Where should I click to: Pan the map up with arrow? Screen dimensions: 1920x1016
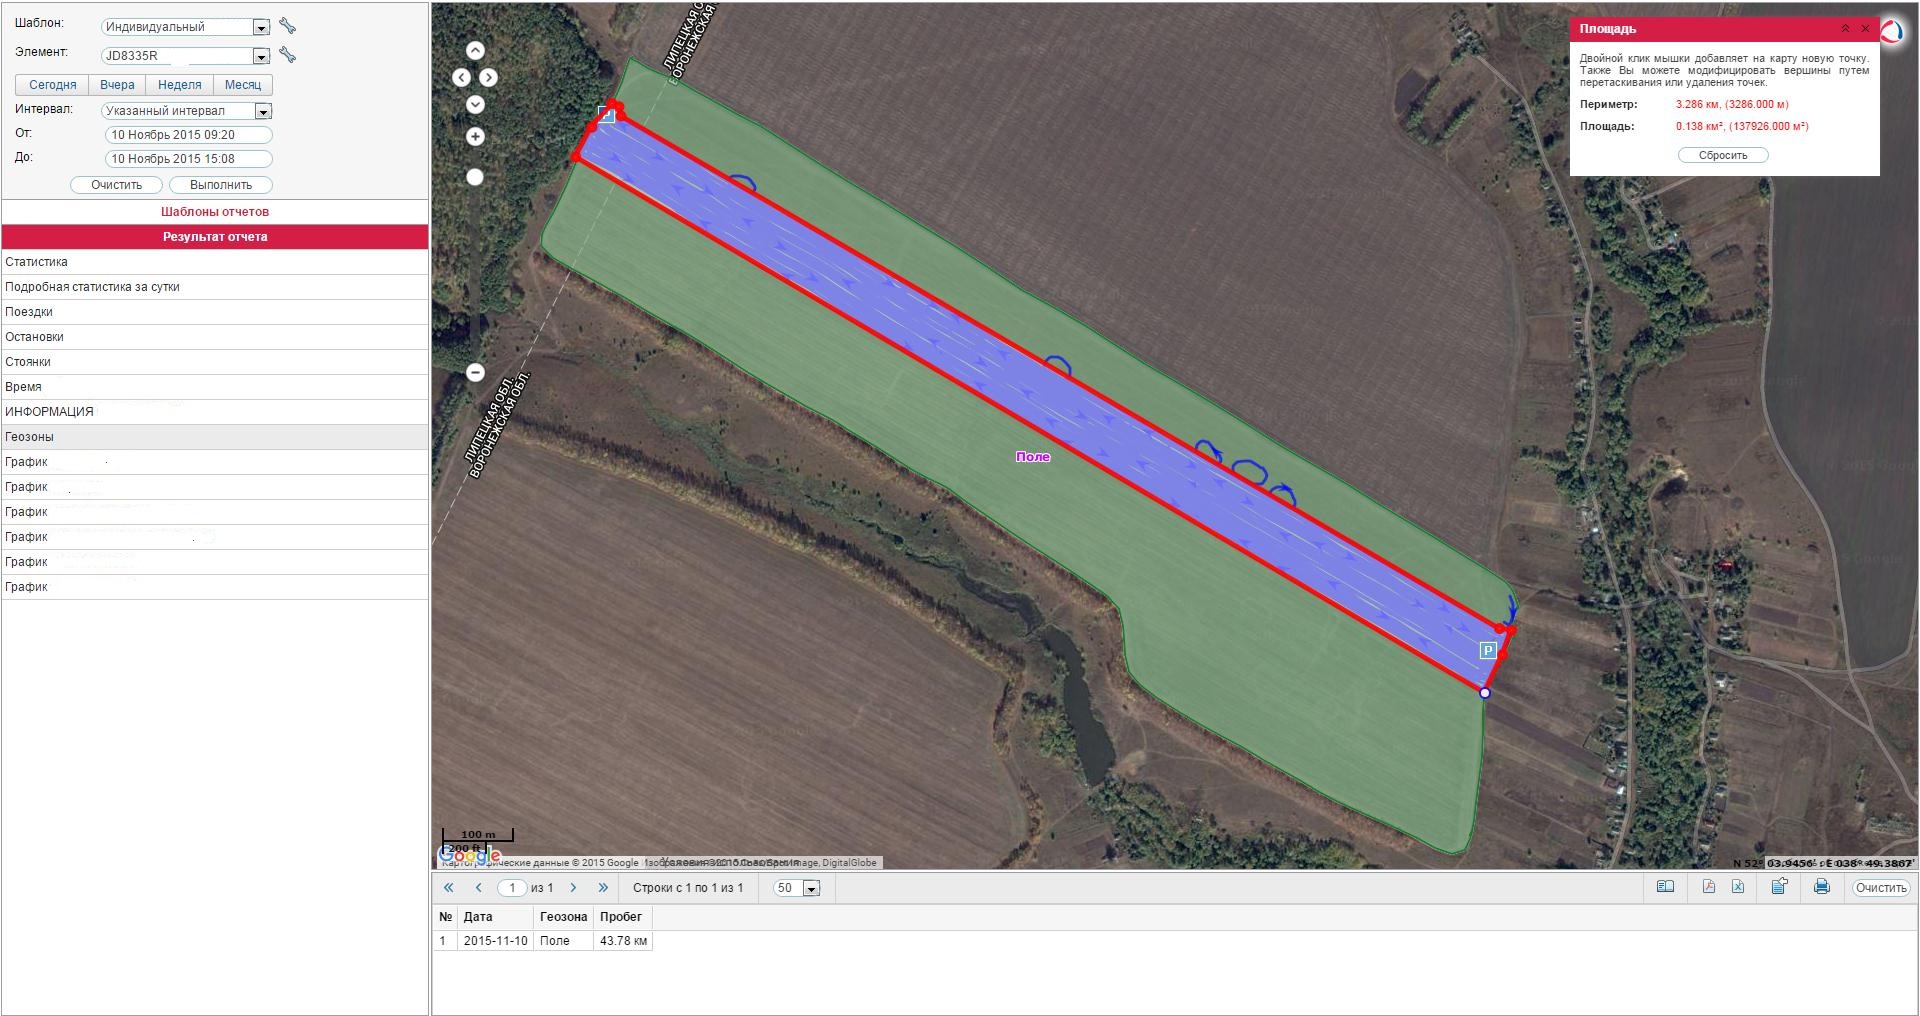[475, 50]
